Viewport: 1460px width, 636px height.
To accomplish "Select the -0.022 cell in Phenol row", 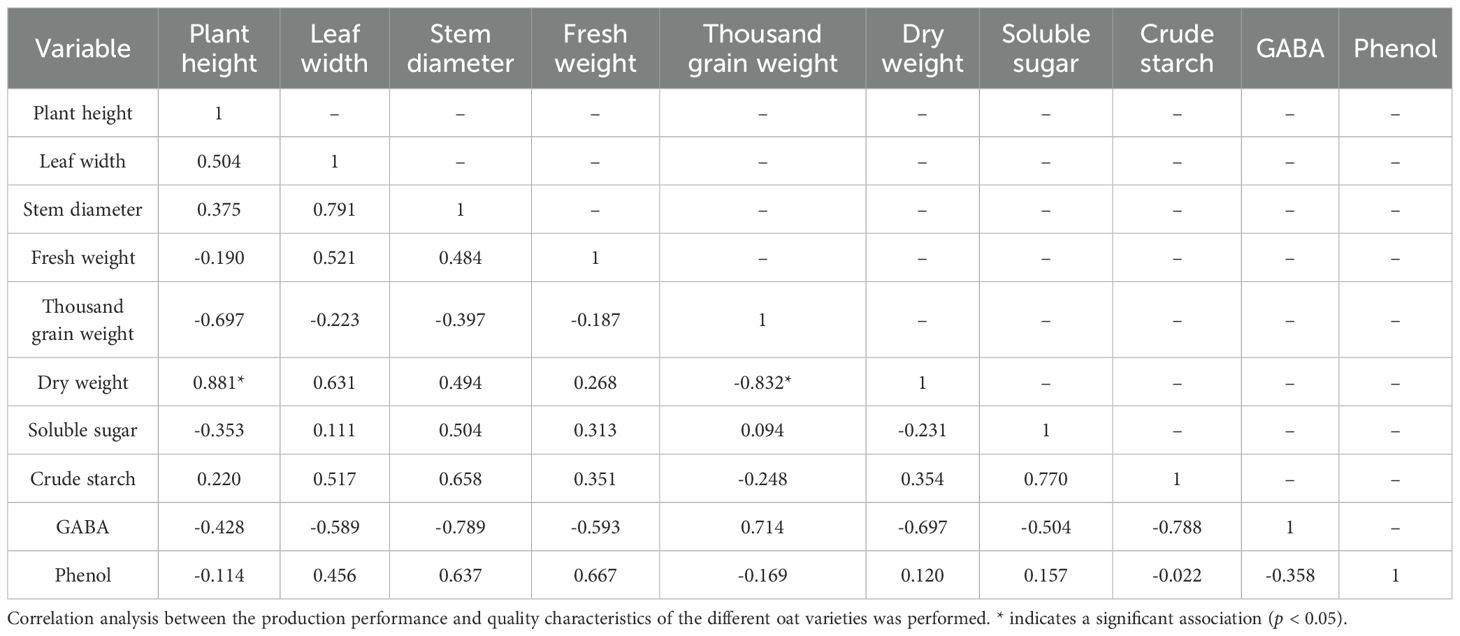I will point(1177,575).
